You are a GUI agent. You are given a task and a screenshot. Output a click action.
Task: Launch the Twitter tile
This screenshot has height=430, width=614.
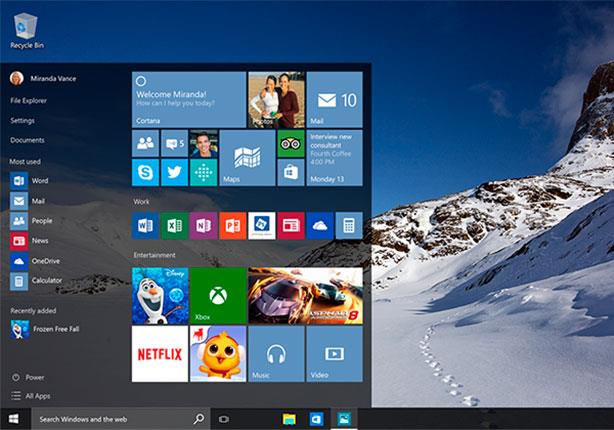[174, 172]
